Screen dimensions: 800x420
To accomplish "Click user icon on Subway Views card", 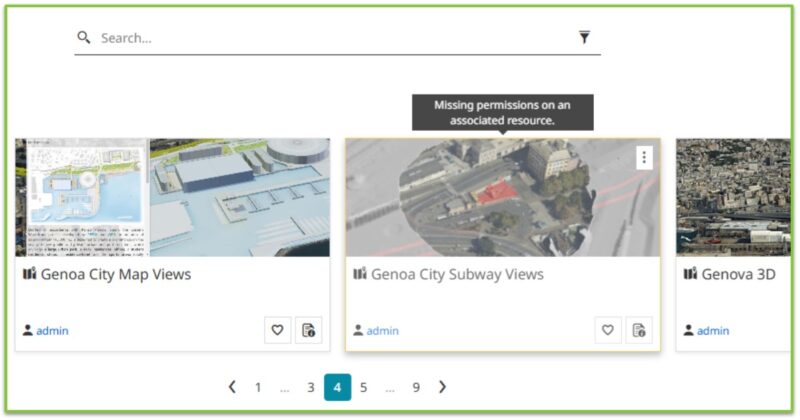I will 358,330.
